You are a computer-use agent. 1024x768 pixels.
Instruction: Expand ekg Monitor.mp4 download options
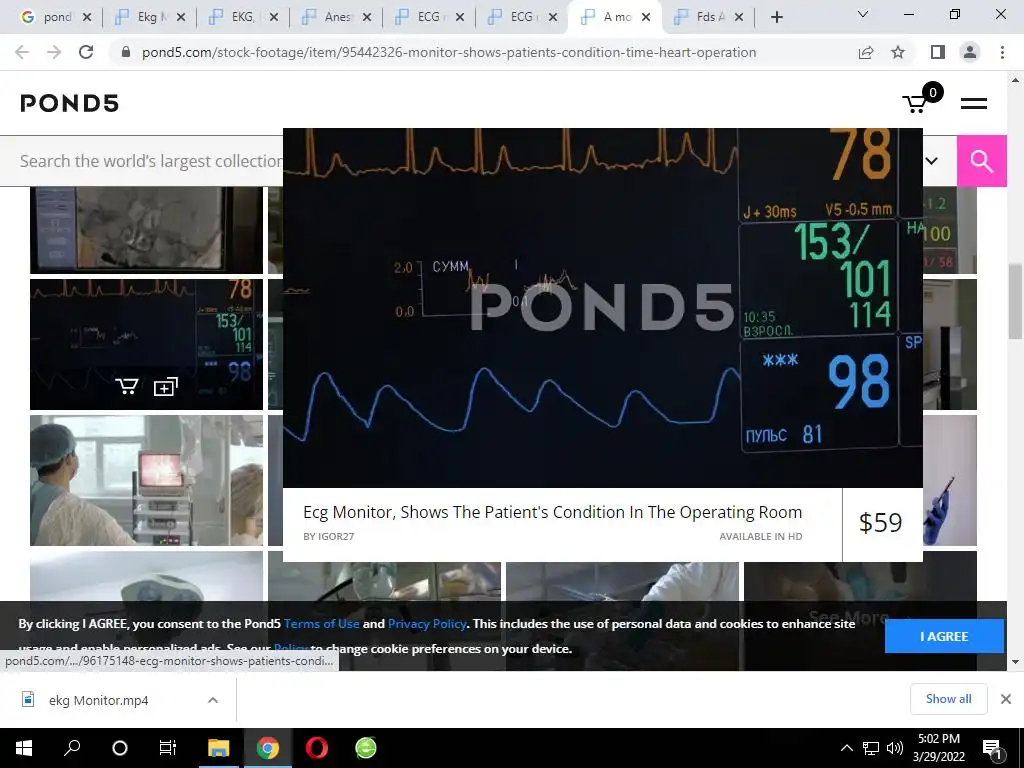(213, 700)
